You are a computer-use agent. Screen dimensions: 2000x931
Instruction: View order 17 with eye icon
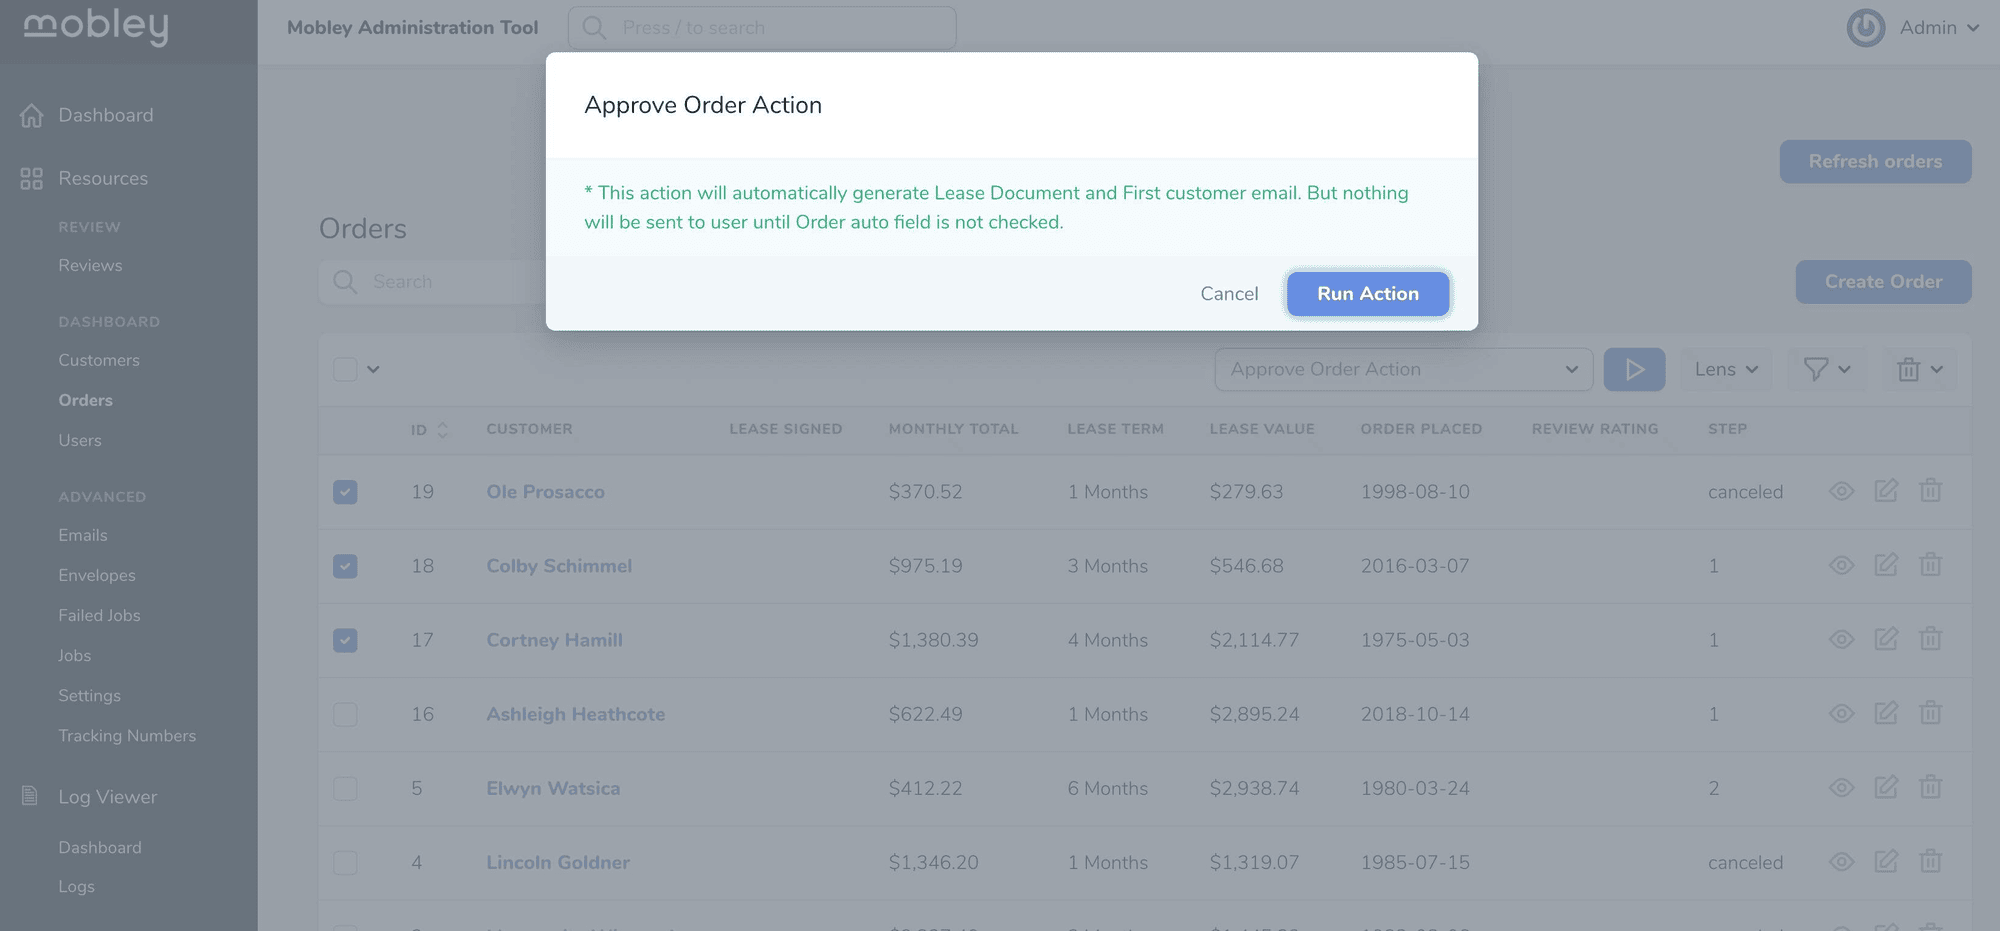coord(1841,639)
